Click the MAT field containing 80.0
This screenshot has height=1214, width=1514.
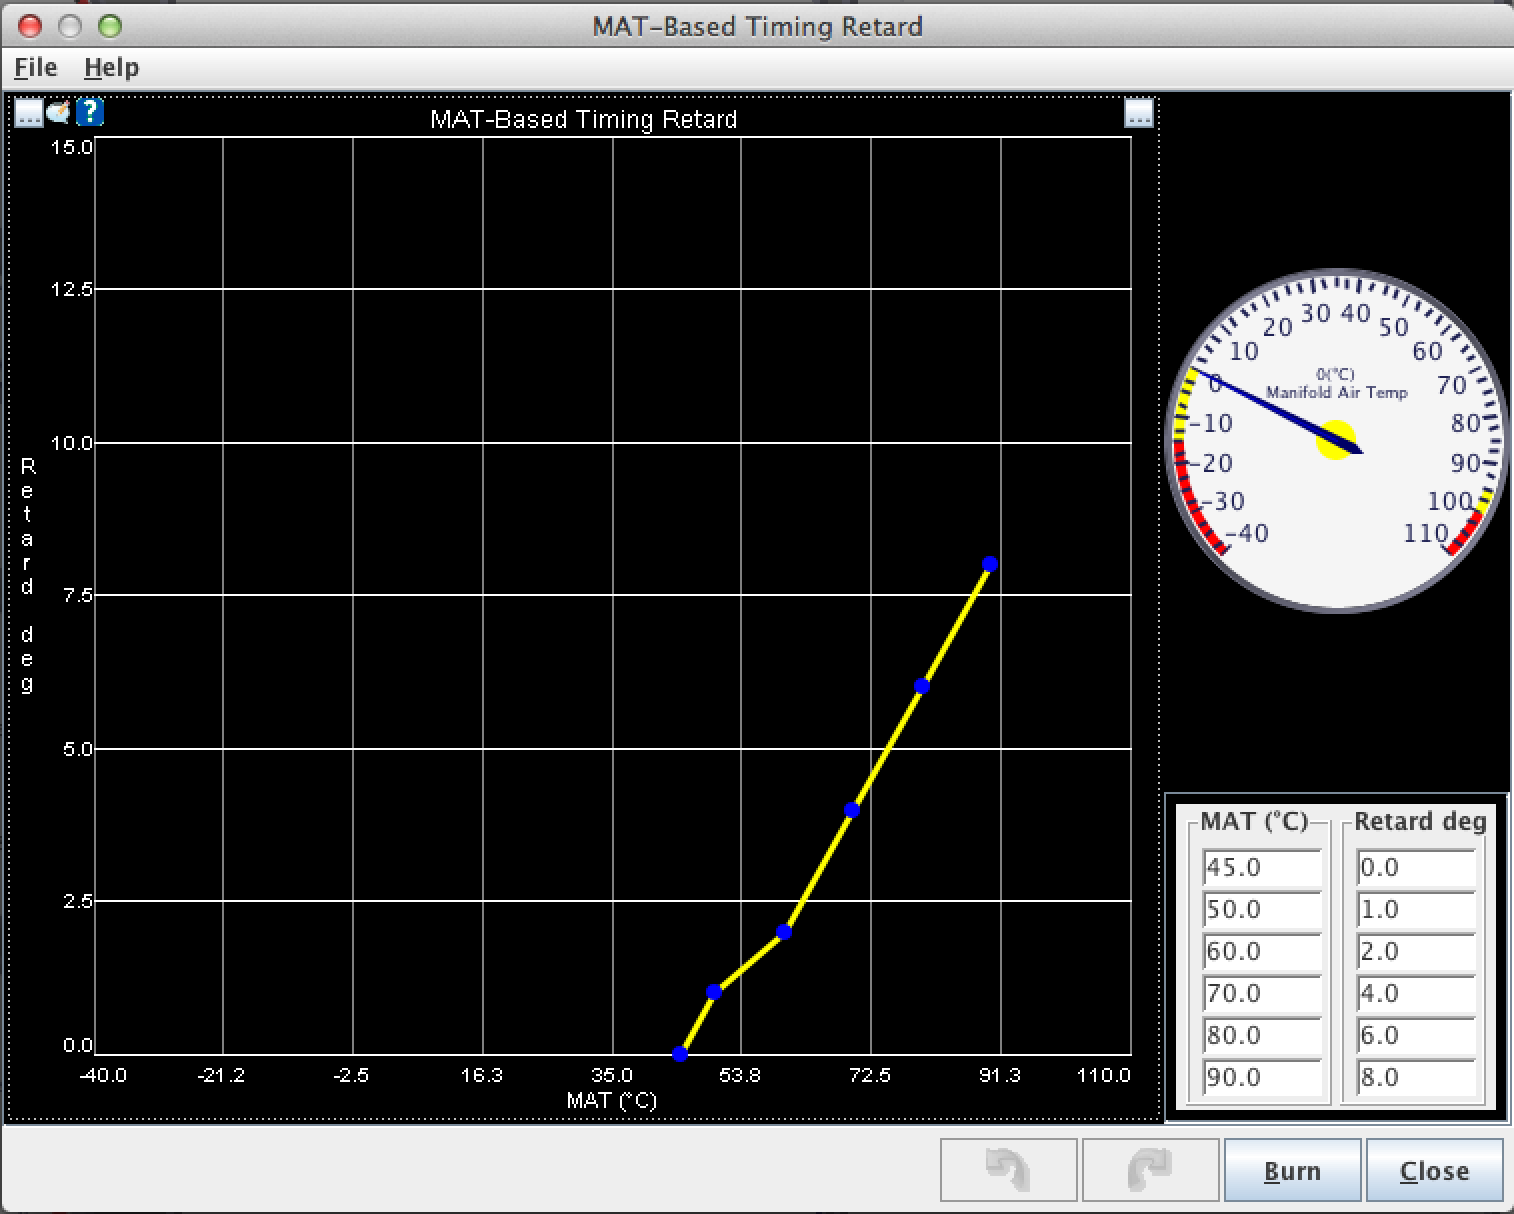click(x=1262, y=1036)
